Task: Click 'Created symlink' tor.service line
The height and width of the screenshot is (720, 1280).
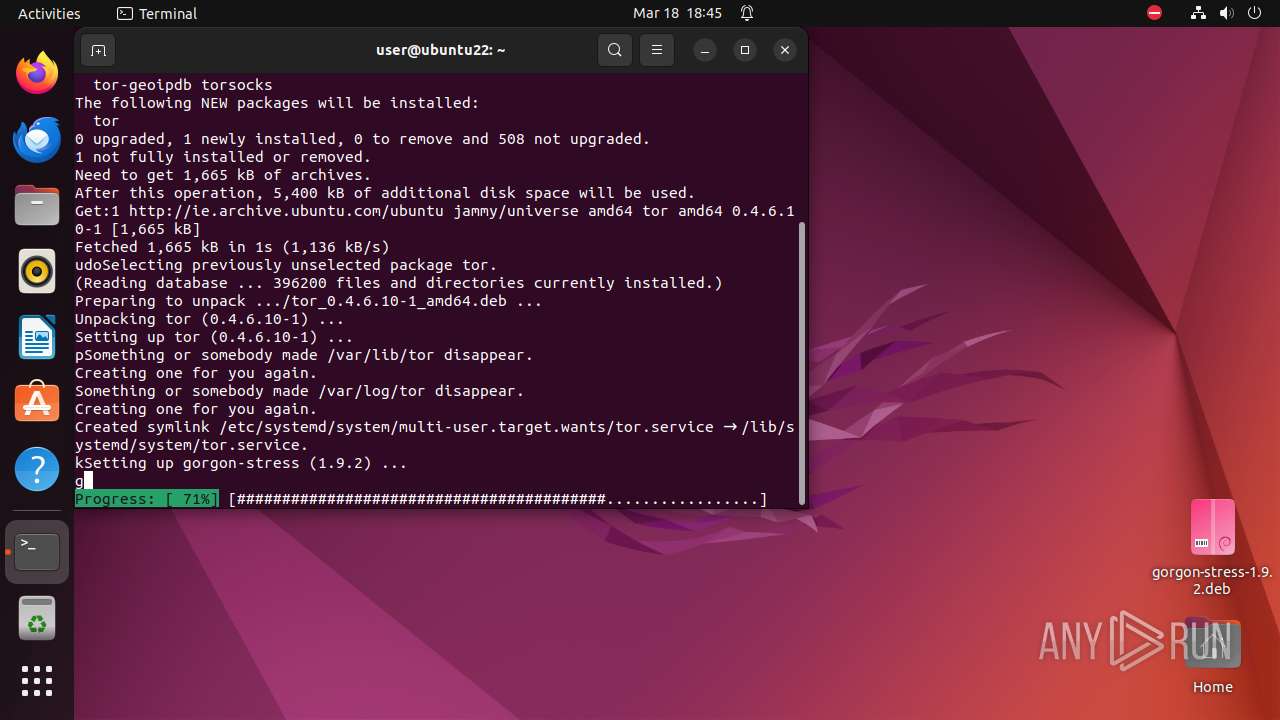Action: pyautogui.click(x=435, y=436)
